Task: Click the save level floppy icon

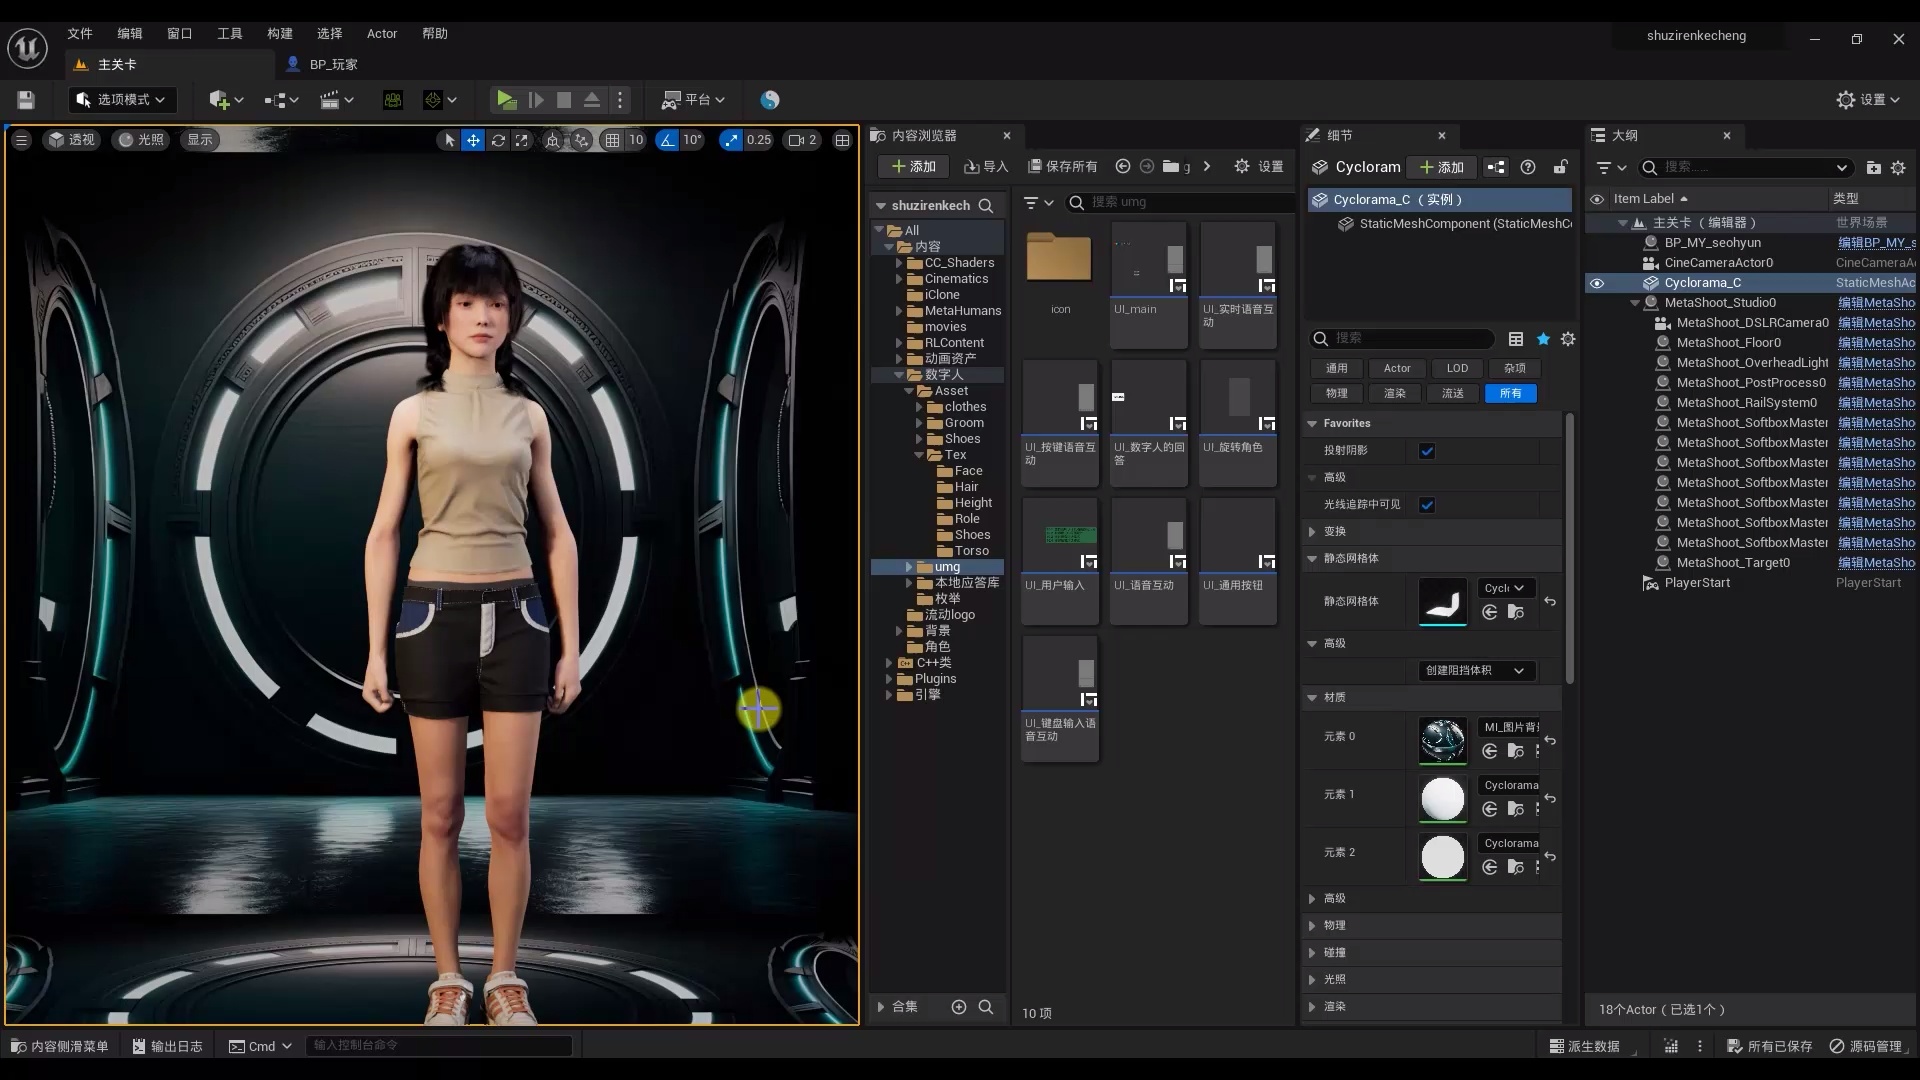Action: (x=26, y=100)
